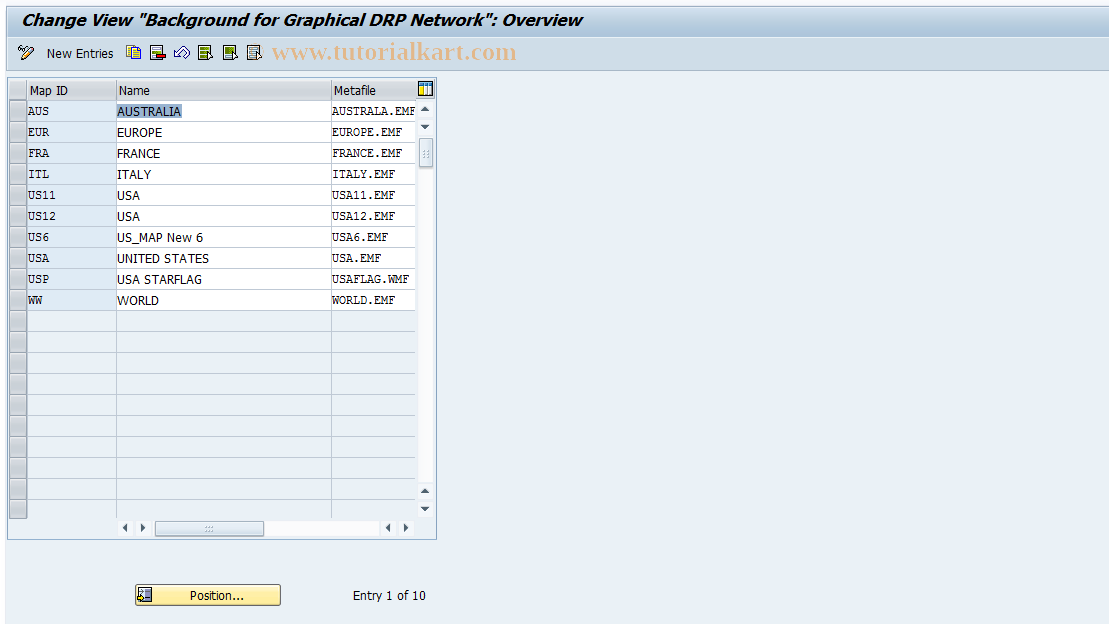Click the US_MAP New 6 name field

pos(223,237)
